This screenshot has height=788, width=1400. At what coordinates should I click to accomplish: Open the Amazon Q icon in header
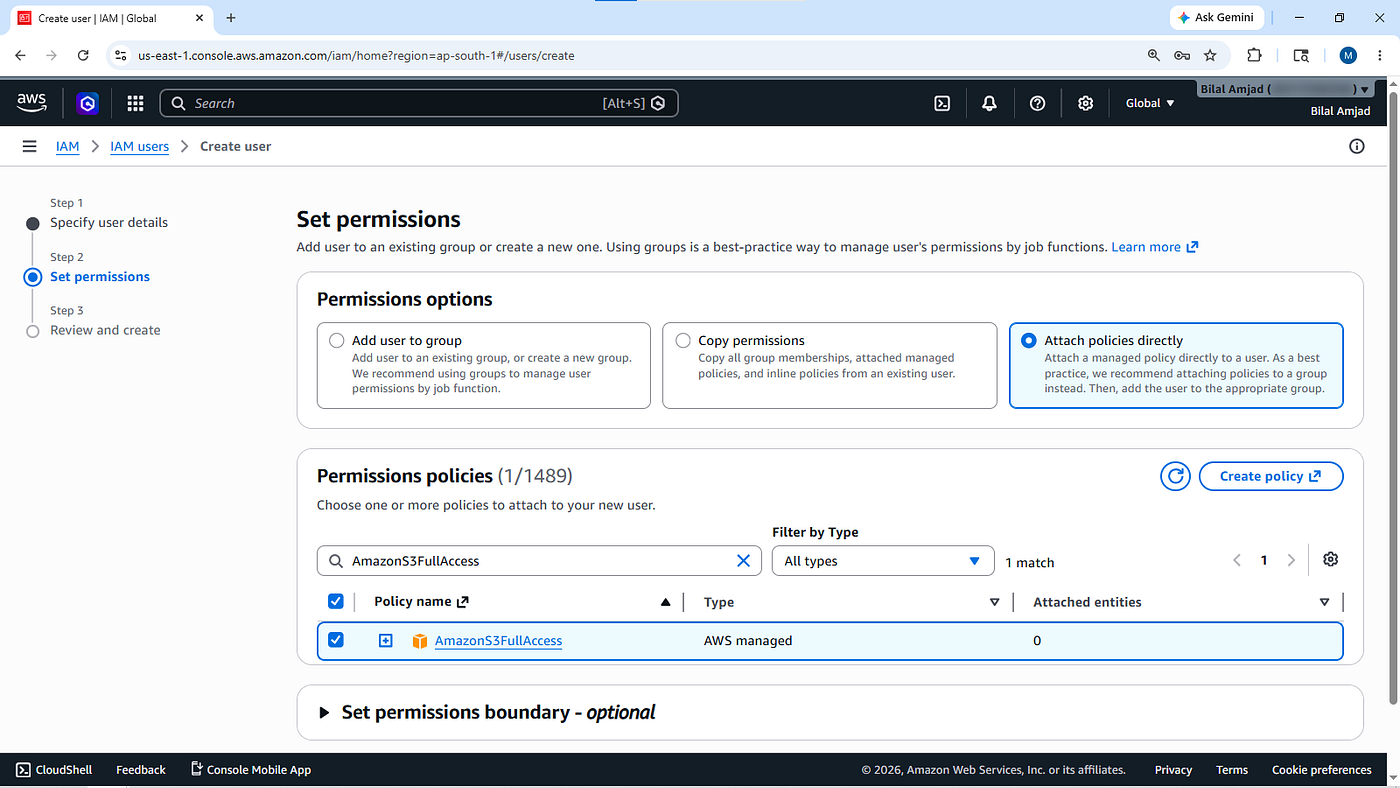(x=88, y=103)
